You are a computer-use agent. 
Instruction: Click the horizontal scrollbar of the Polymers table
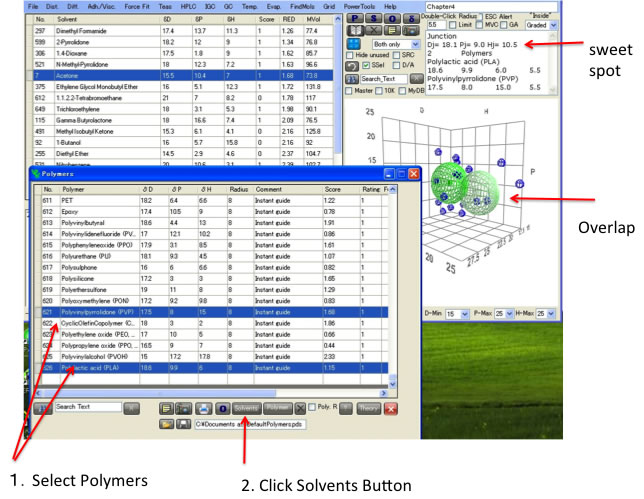(x=212, y=393)
